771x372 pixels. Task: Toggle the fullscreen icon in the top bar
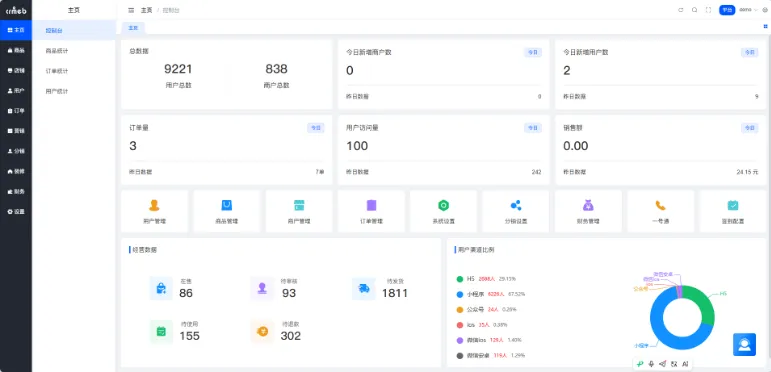[x=708, y=10]
